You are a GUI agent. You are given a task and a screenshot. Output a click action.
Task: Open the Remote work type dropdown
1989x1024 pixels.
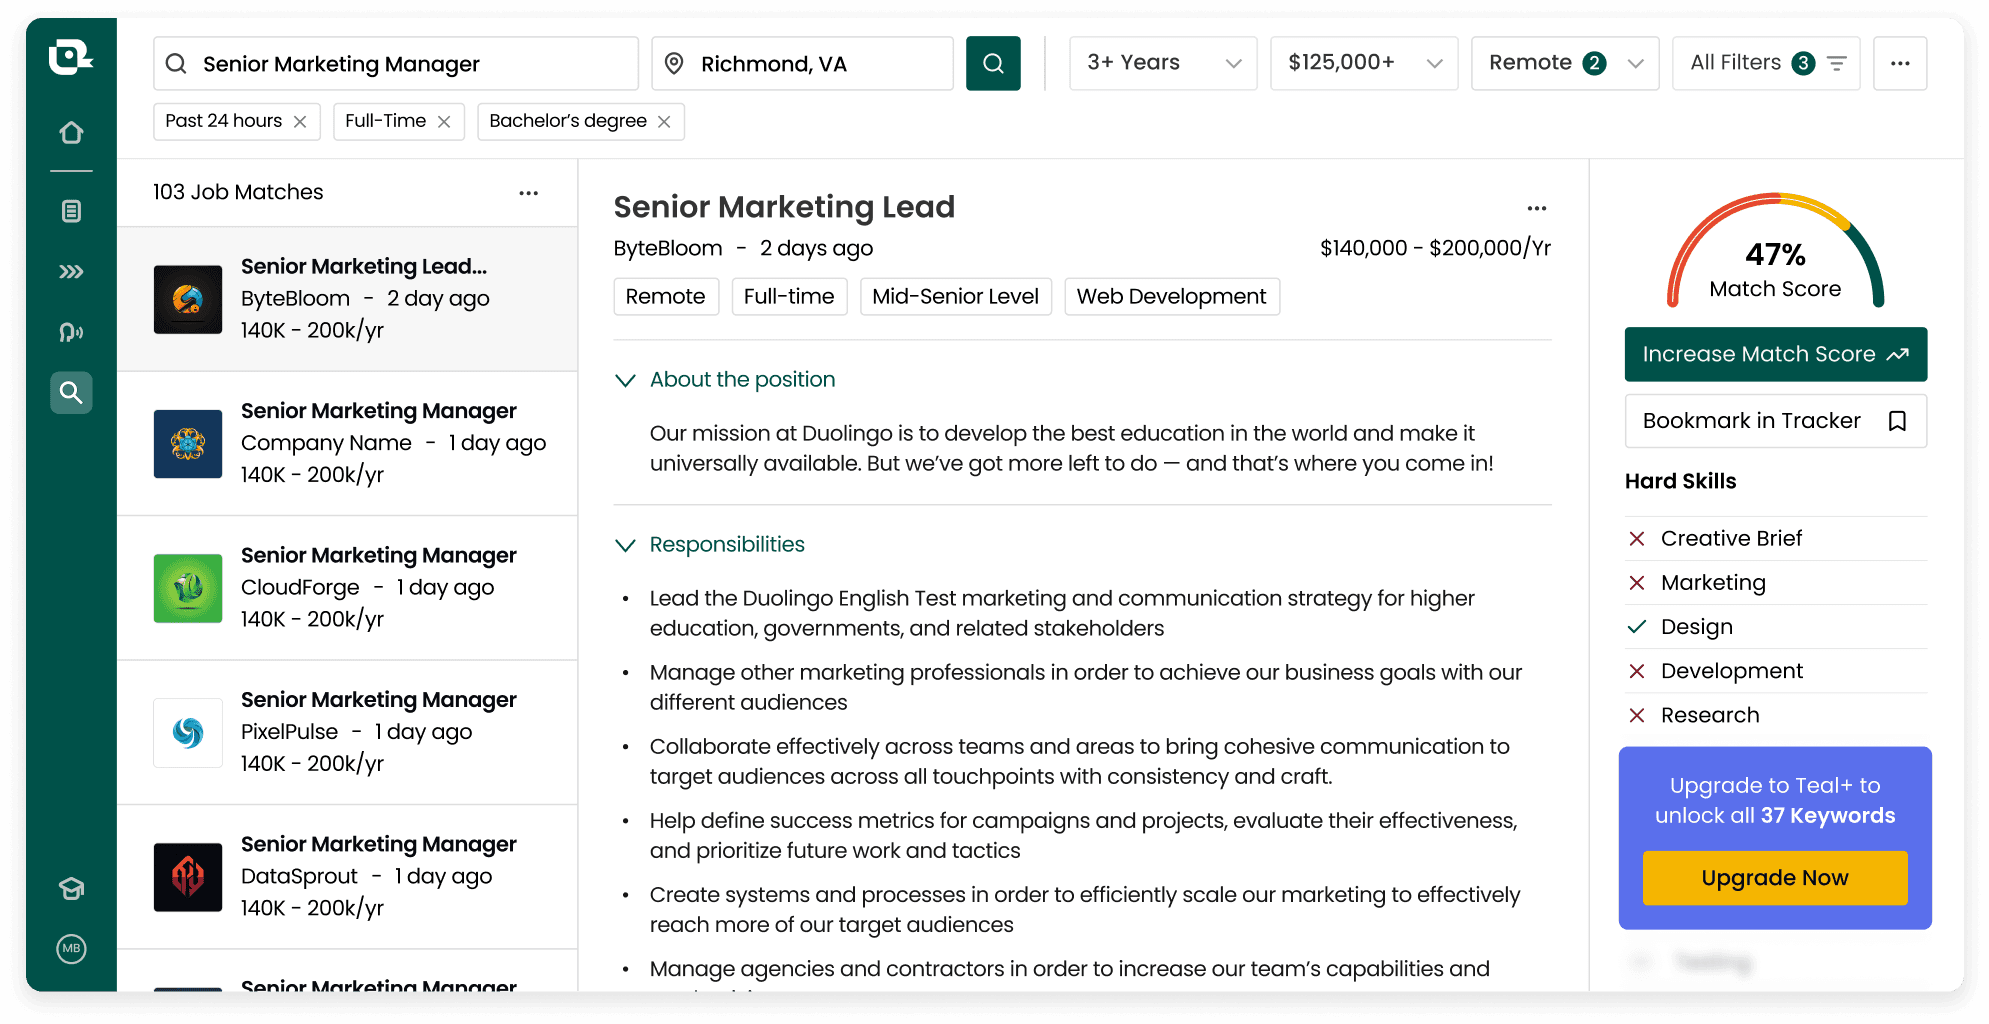[x=1565, y=63]
